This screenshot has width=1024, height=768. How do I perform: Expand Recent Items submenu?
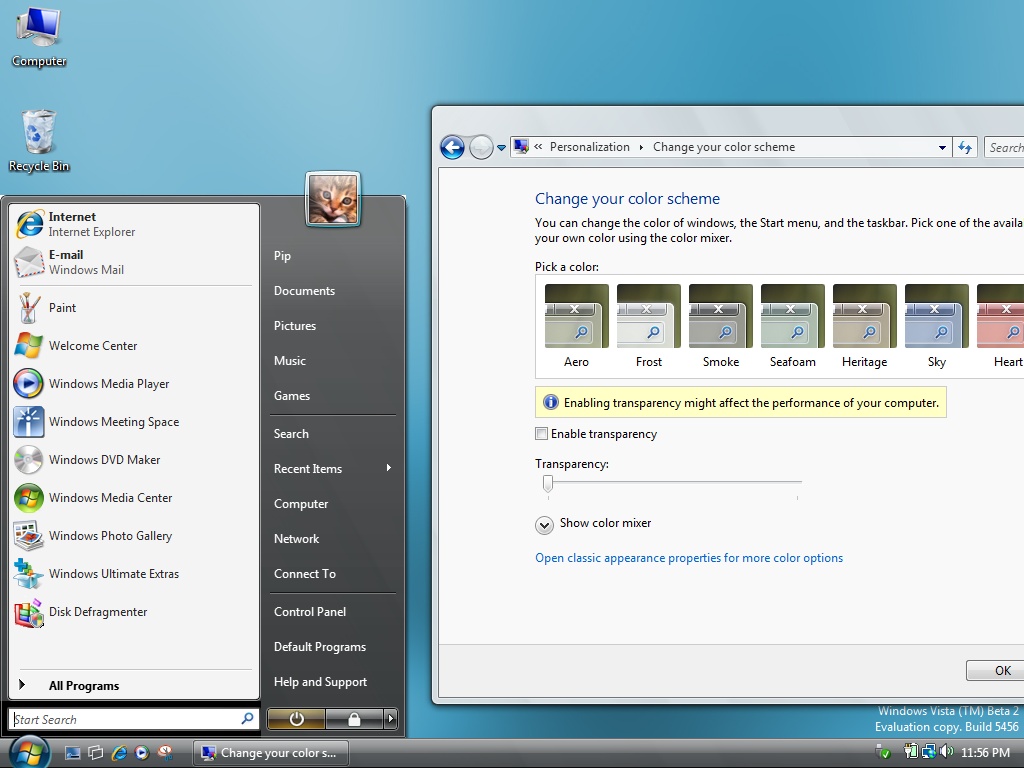click(333, 468)
